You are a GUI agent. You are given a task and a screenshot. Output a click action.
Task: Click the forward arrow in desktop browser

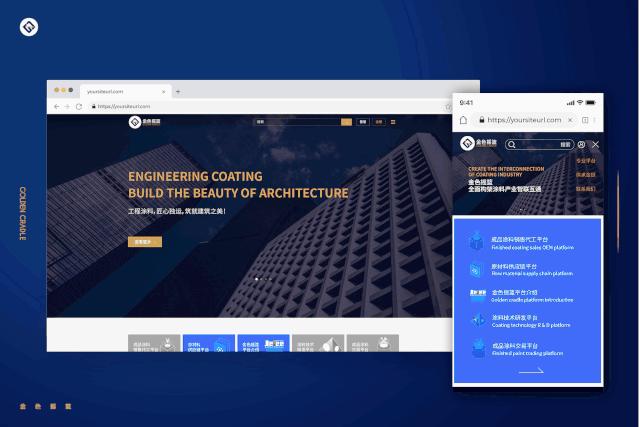pyautogui.click(x=67, y=106)
